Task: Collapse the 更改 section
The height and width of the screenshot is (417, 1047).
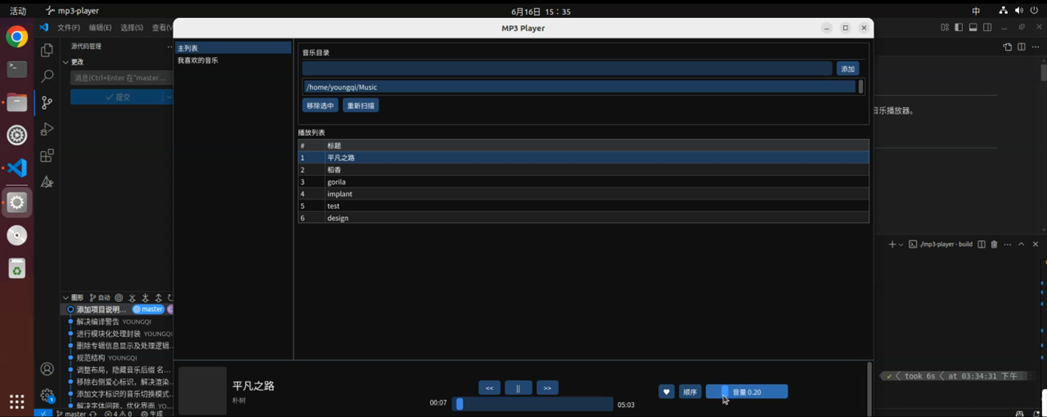Action: click(x=67, y=62)
